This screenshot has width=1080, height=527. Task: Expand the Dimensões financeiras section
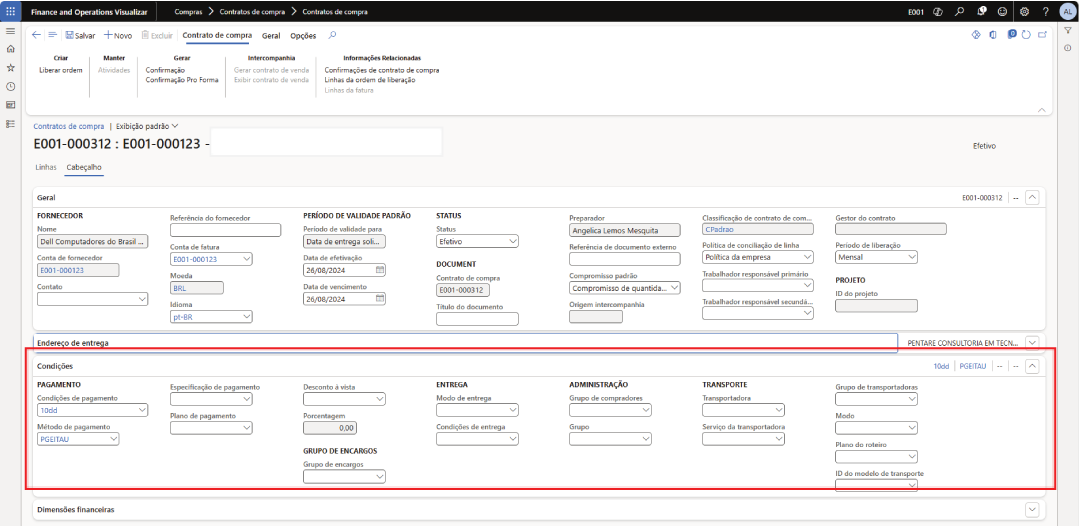pos(1033,509)
